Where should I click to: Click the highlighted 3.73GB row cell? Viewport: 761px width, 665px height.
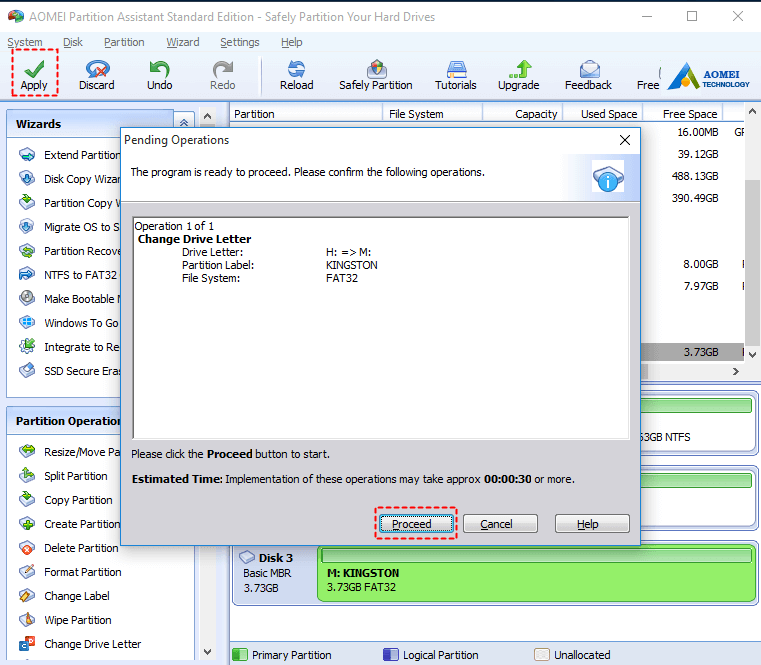coord(701,352)
